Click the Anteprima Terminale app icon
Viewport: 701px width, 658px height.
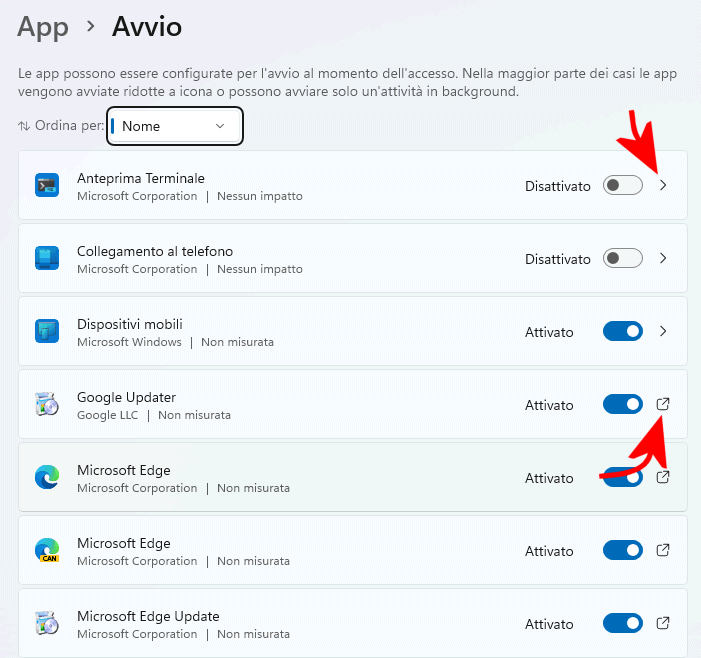tap(47, 185)
